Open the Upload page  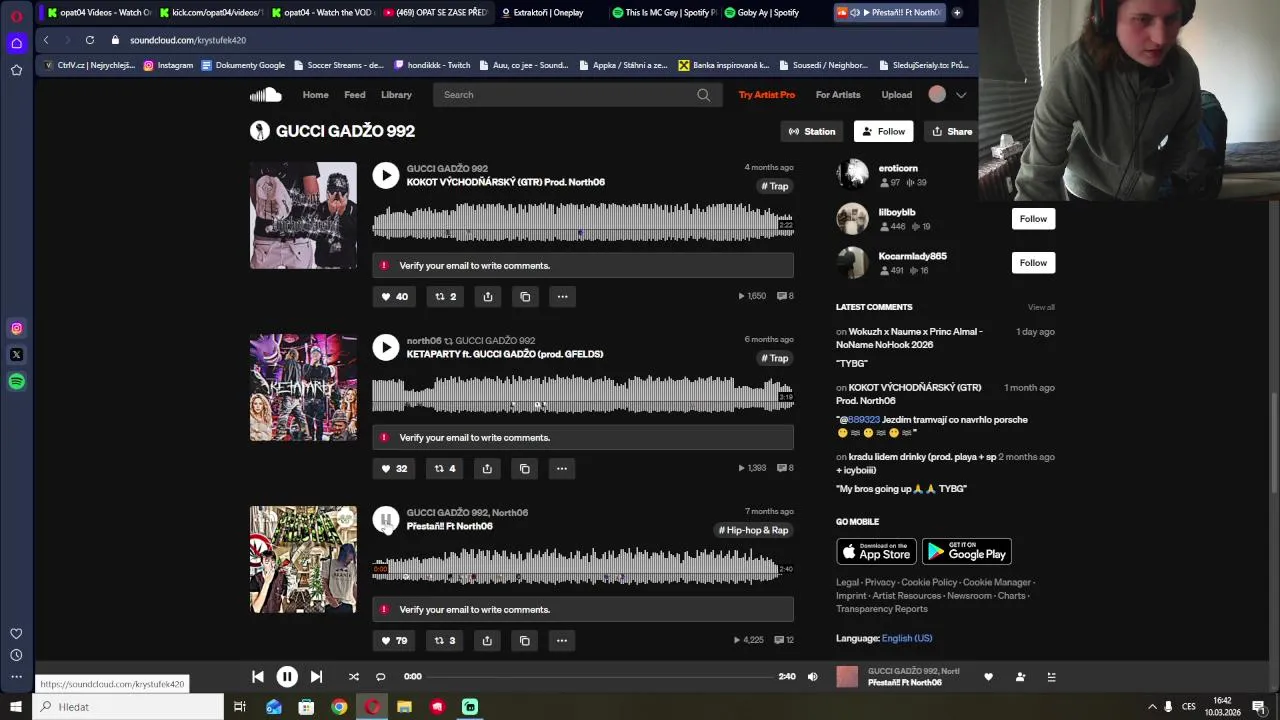pos(896,95)
